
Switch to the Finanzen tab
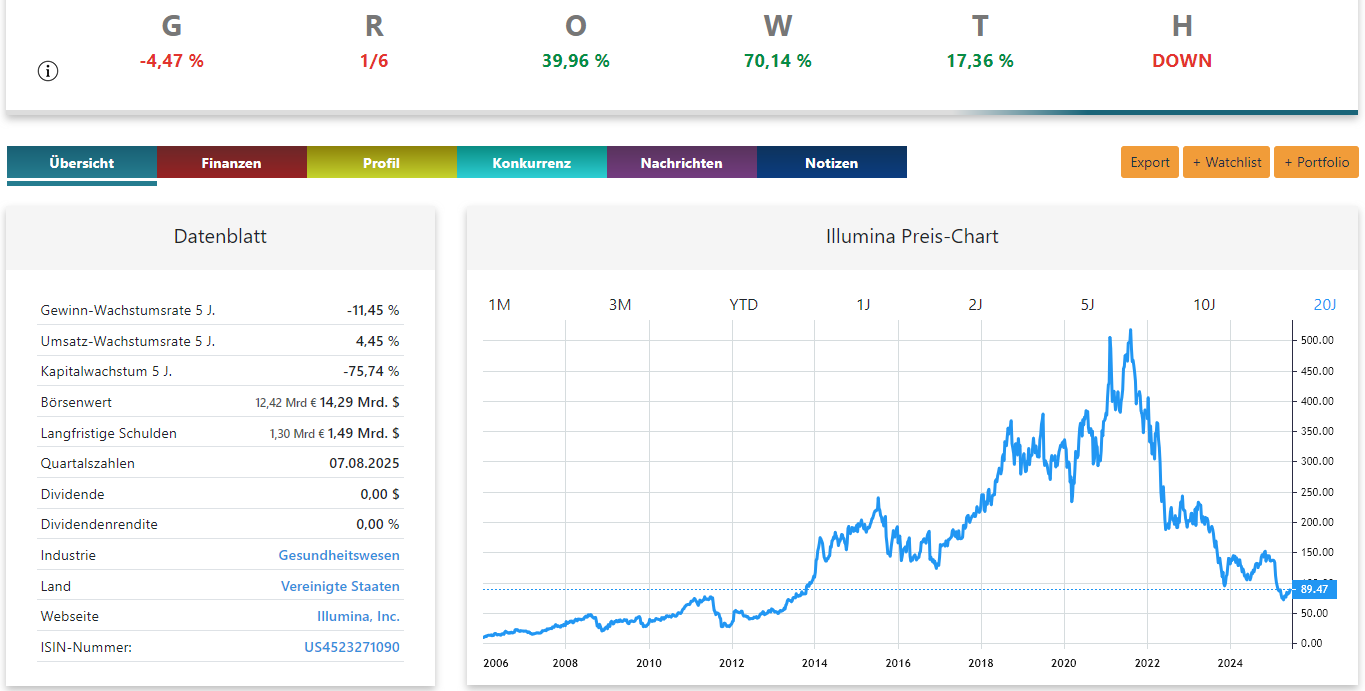[232, 163]
